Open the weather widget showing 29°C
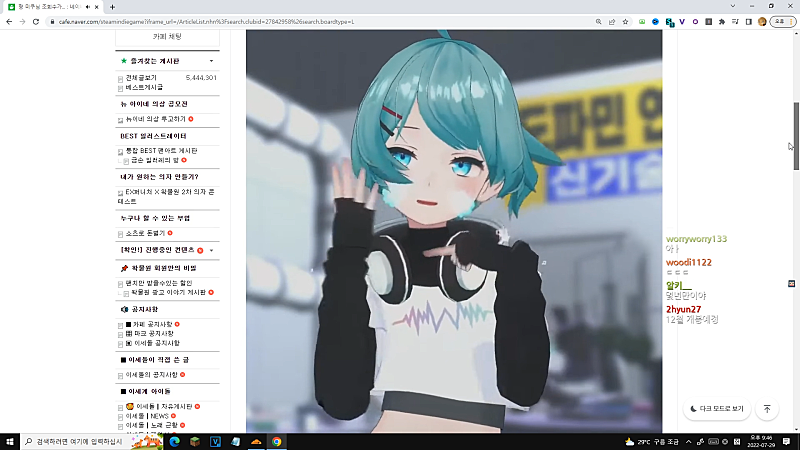Viewport: 800px width, 450px height. coord(652,442)
